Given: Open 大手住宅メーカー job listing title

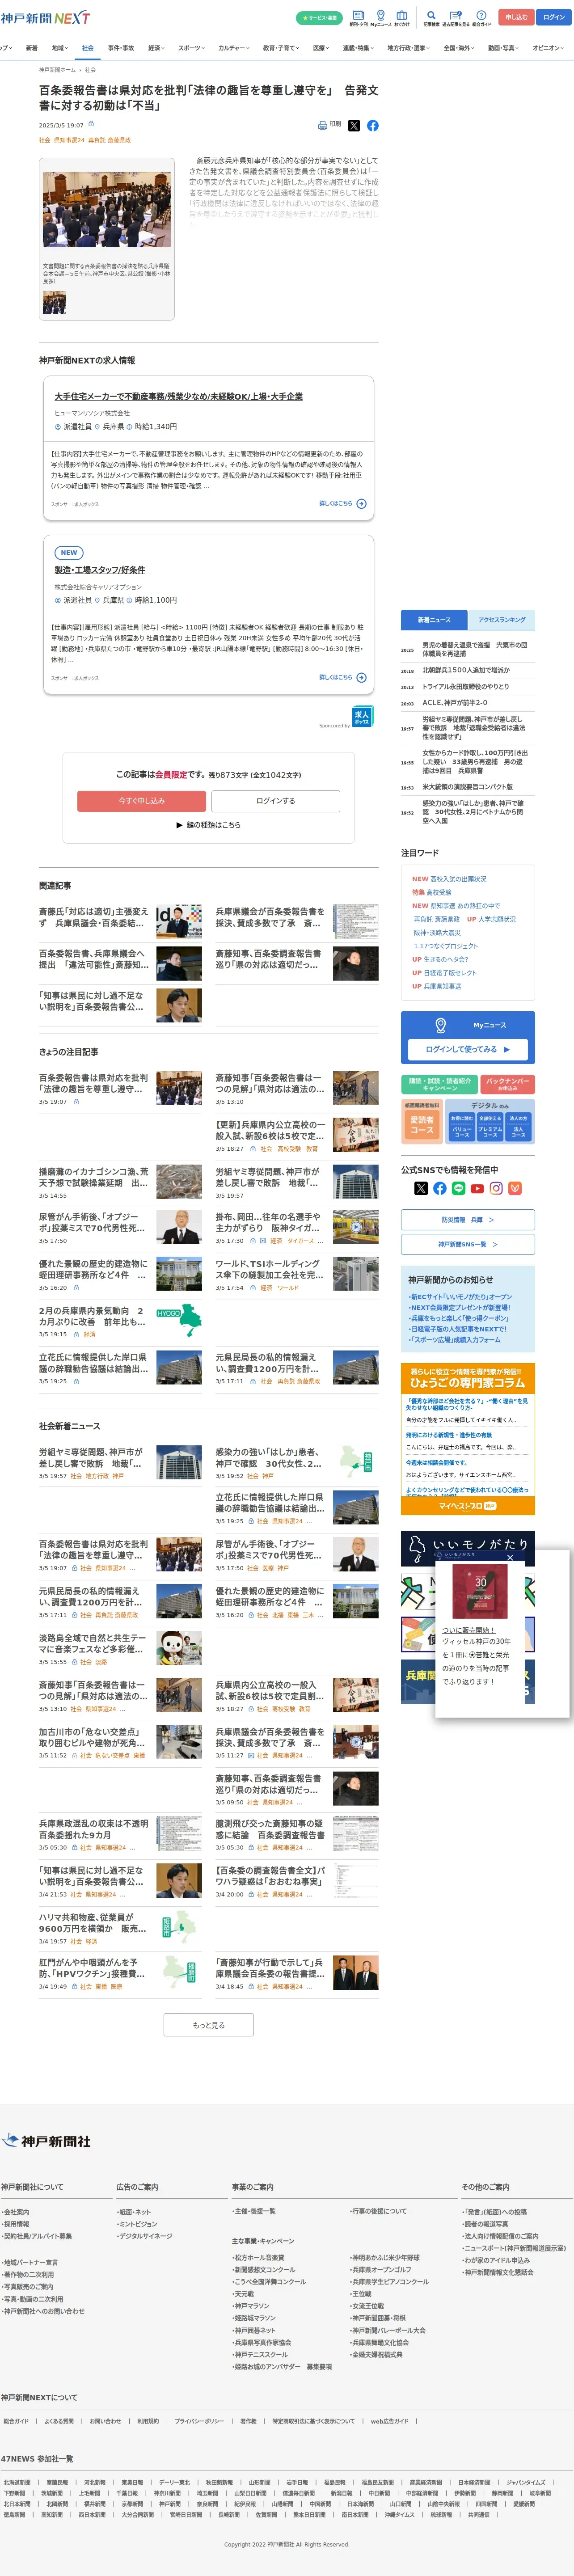Looking at the screenshot, I should (x=178, y=397).
